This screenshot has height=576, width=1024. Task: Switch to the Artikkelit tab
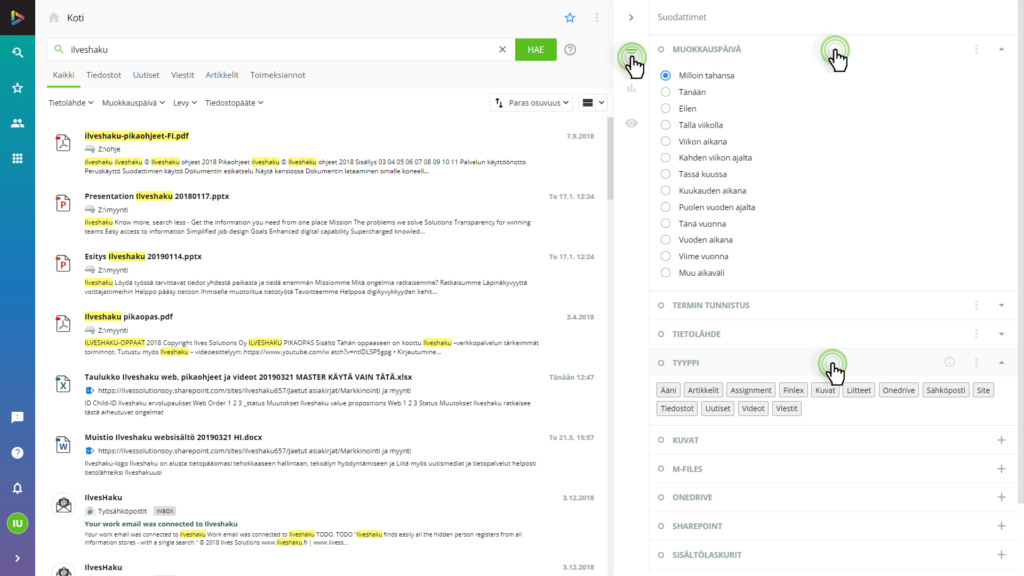pyautogui.click(x=222, y=75)
